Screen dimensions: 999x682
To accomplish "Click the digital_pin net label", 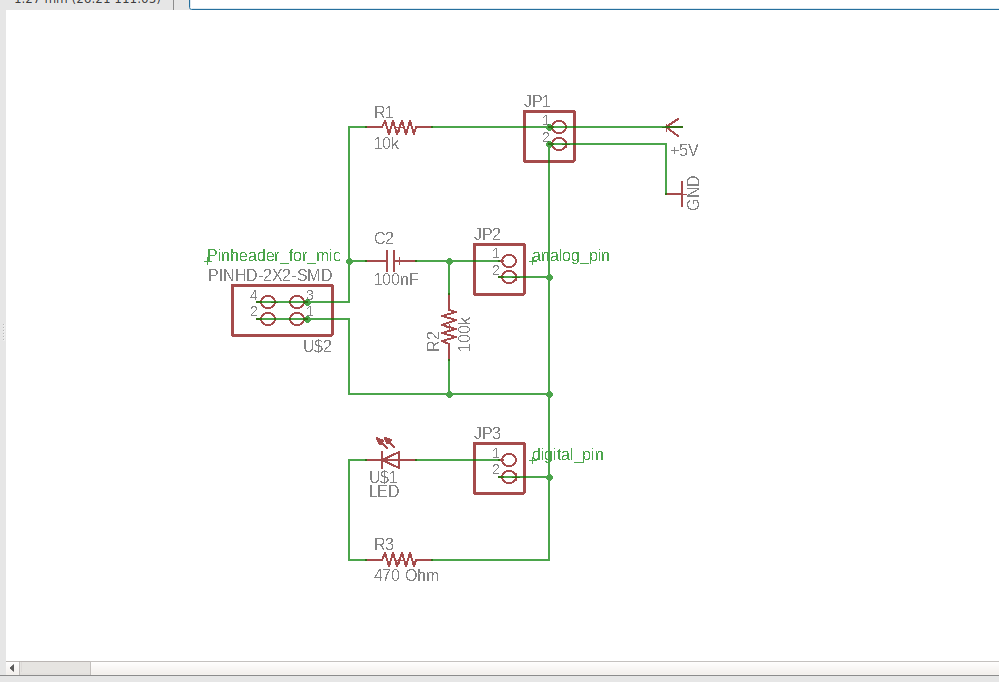I will click(x=568, y=454).
